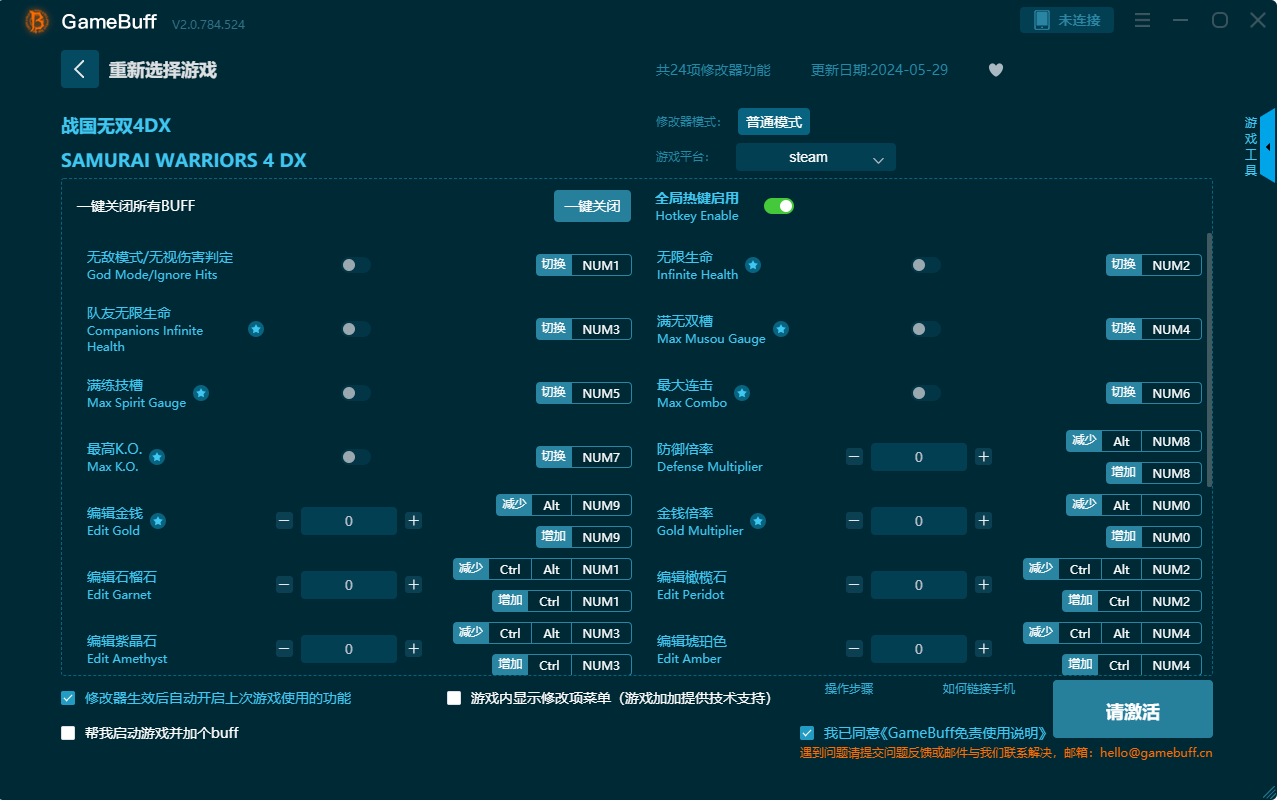The height and width of the screenshot is (800, 1277).
Task: Open the 如何链接手机 link
Action: pyautogui.click(x=979, y=689)
